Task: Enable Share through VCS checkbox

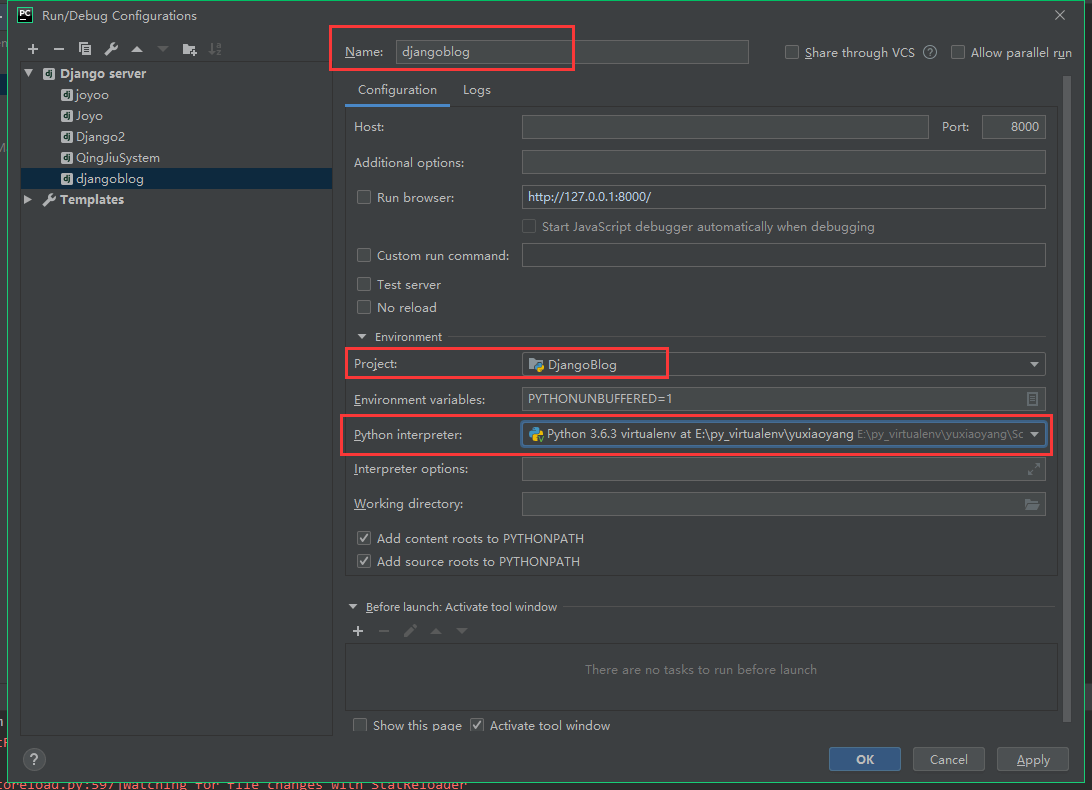Action: [792, 52]
